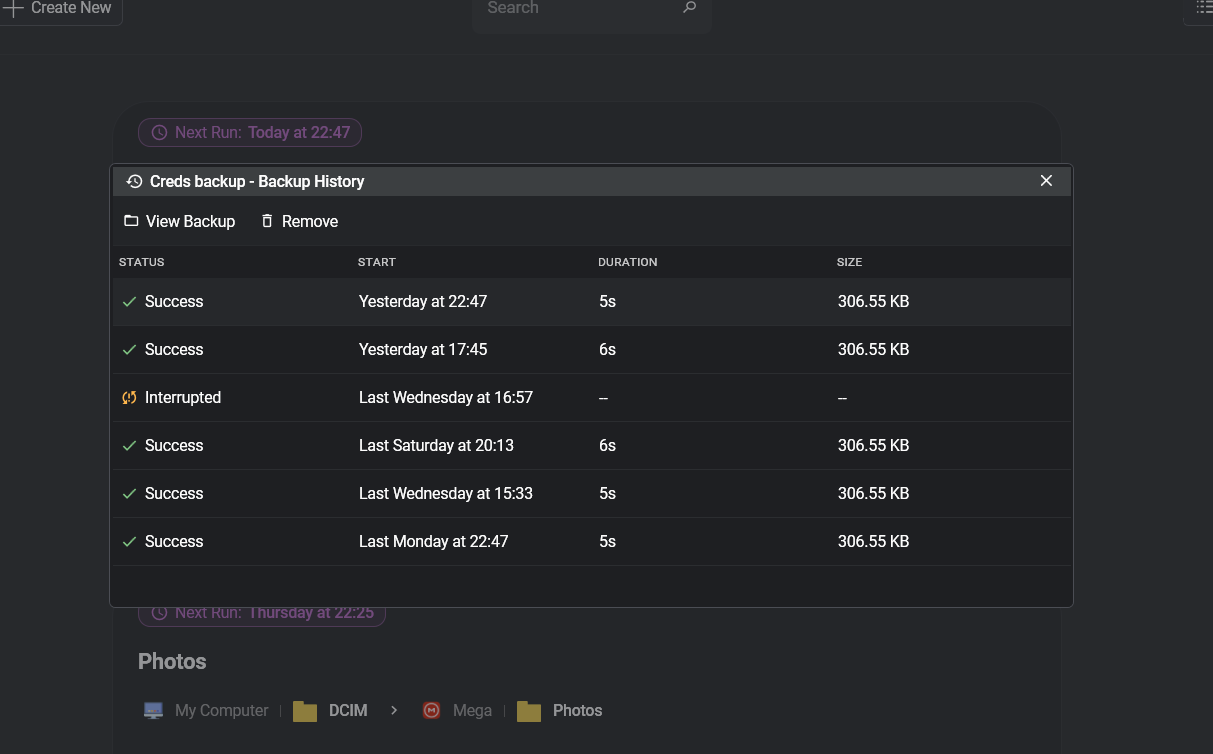Click Next Run: Today at 22:47 badge
This screenshot has width=1213, height=754.
click(x=250, y=132)
